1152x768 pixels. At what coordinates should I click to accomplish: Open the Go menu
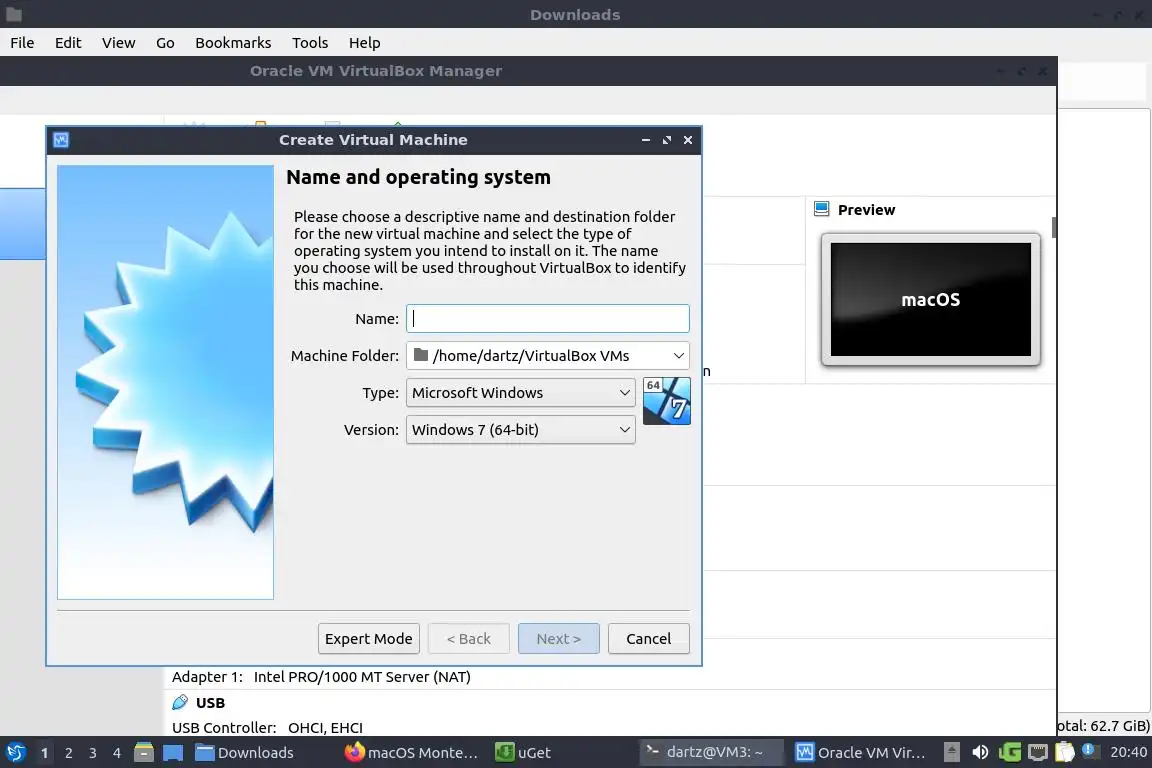tap(165, 43)
